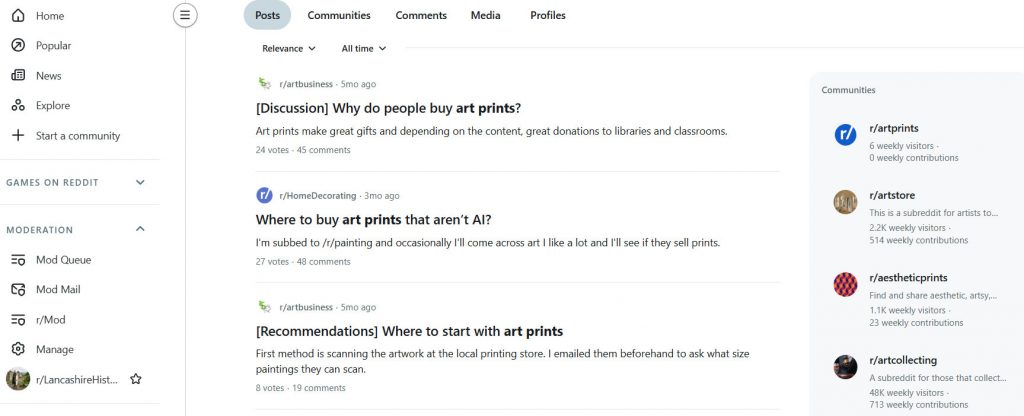Open post Where to buy art prints
Screen dimensions: 1024x416
coord(373,220)
